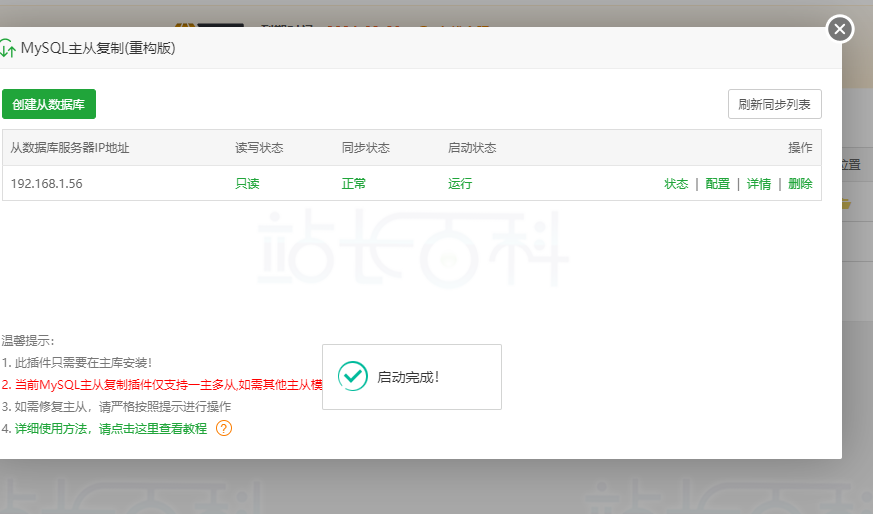Viewport: 873px width, 514px height.
Task: Click the 正常 sync status value
Action: [x=354, y=184]
